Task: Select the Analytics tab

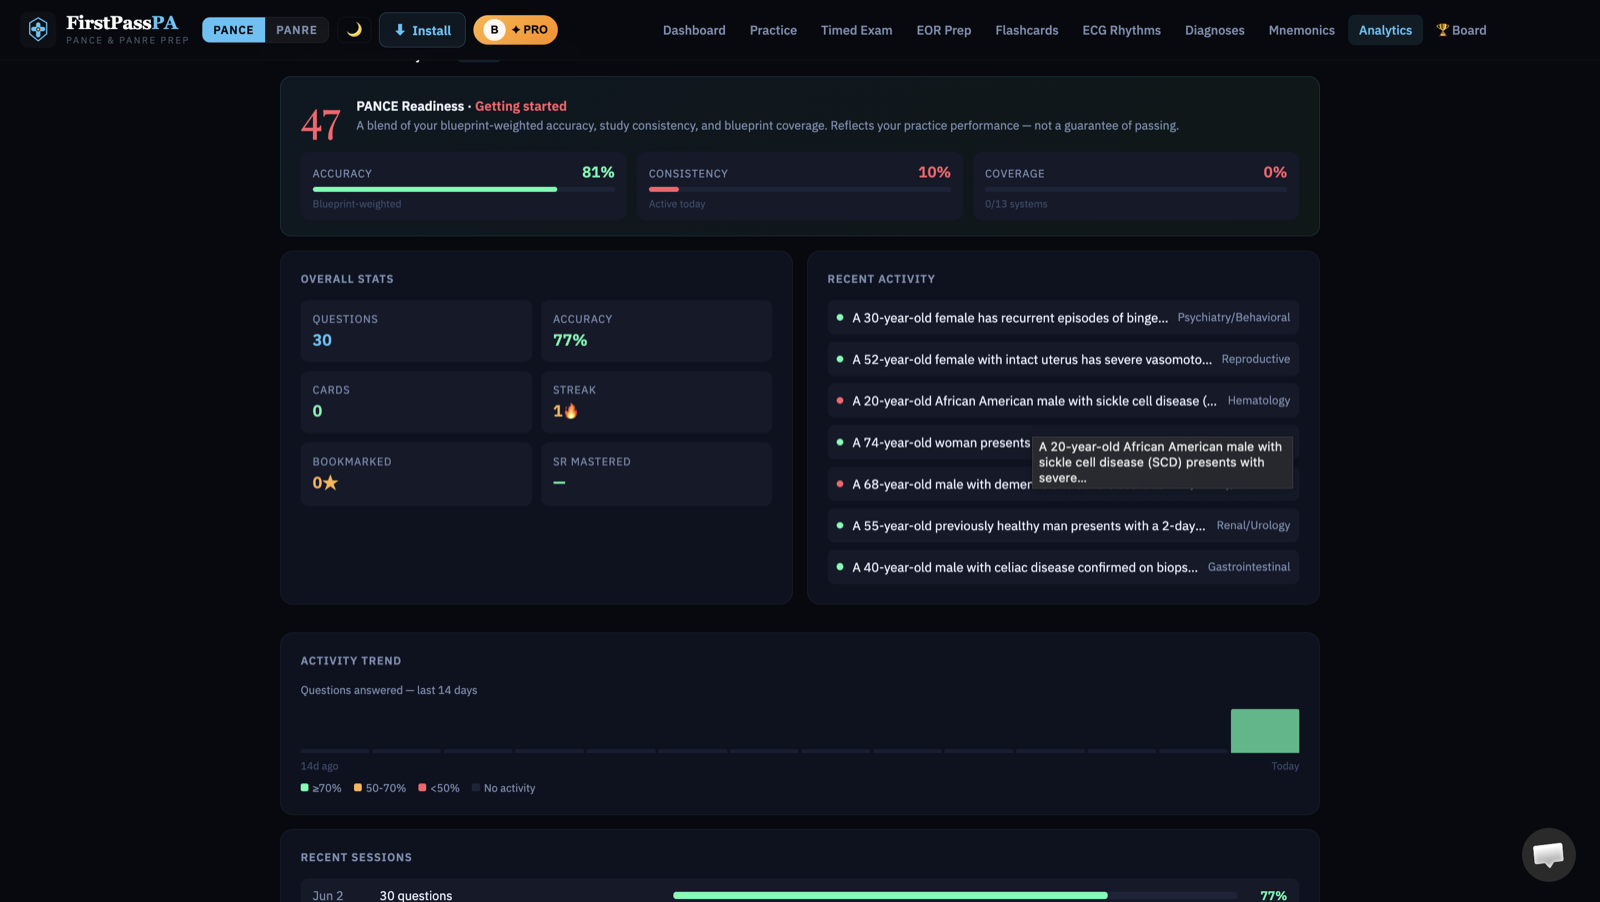Action: point(1385,30)
